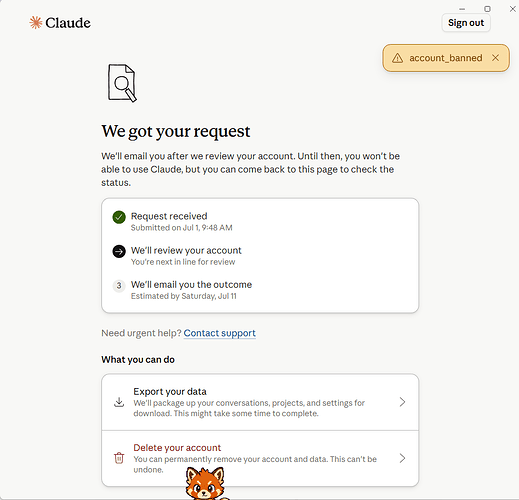The height and width of the screenshot is (500, 519).
Task: Click the black arrow review step icon
Action: click(x=119, y=251)
